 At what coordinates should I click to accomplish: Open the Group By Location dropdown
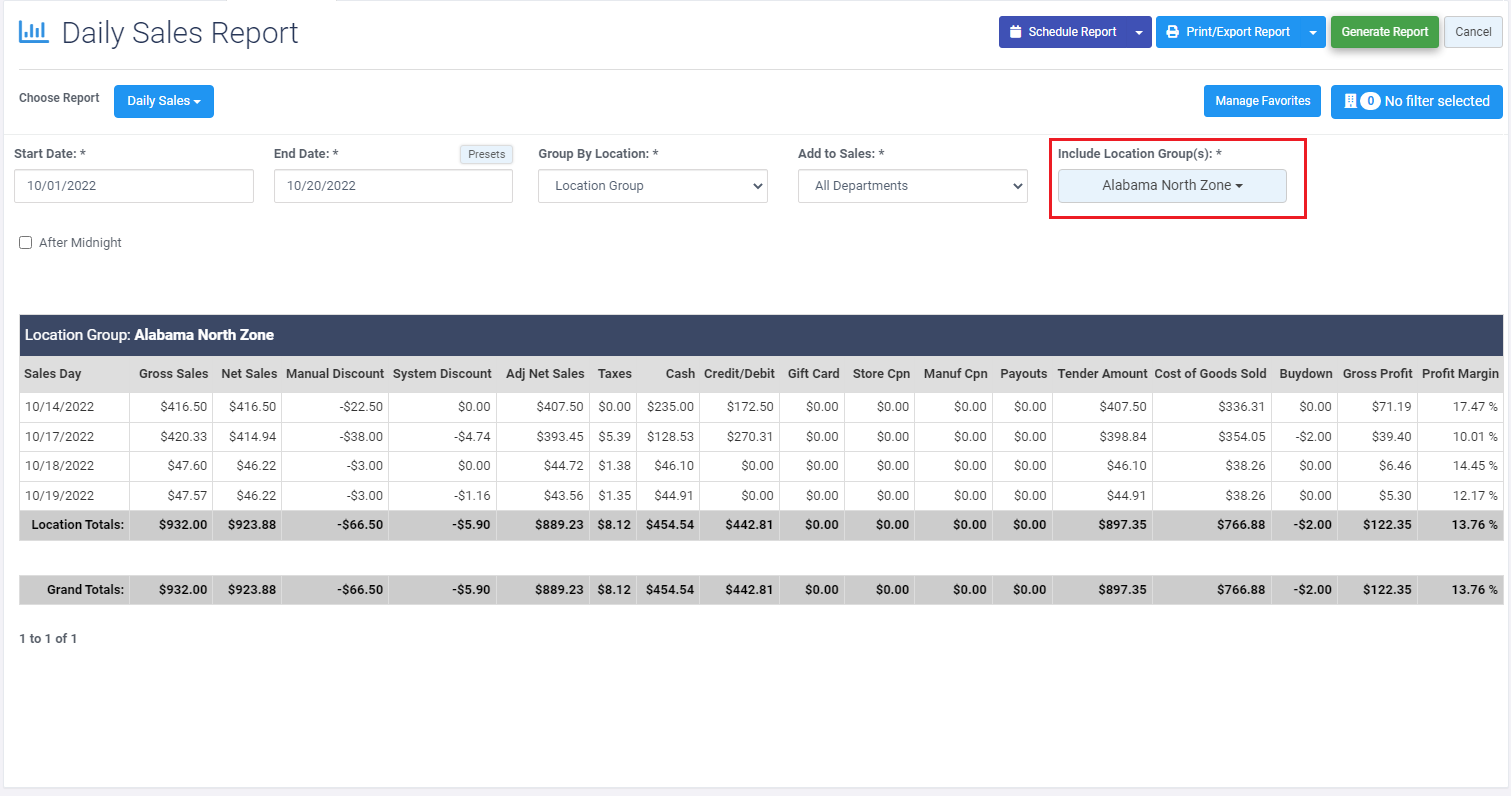[x=652, y=185]
